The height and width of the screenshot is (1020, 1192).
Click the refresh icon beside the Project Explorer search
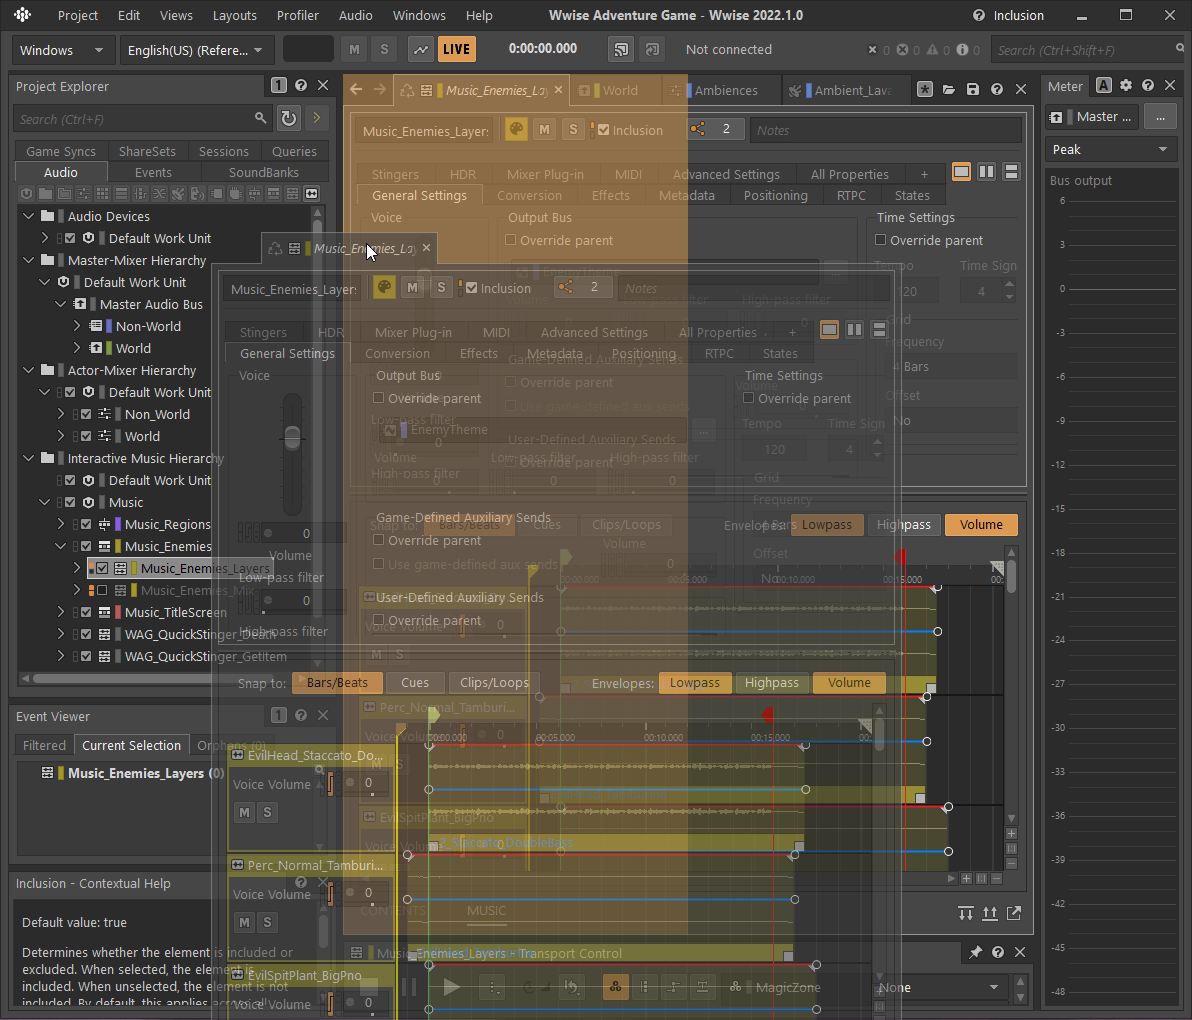tap(289, 118)
